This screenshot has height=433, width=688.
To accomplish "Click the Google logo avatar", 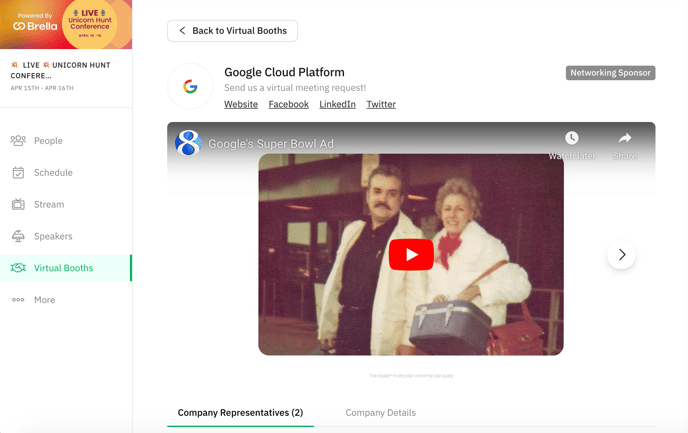I will [190, 86].
